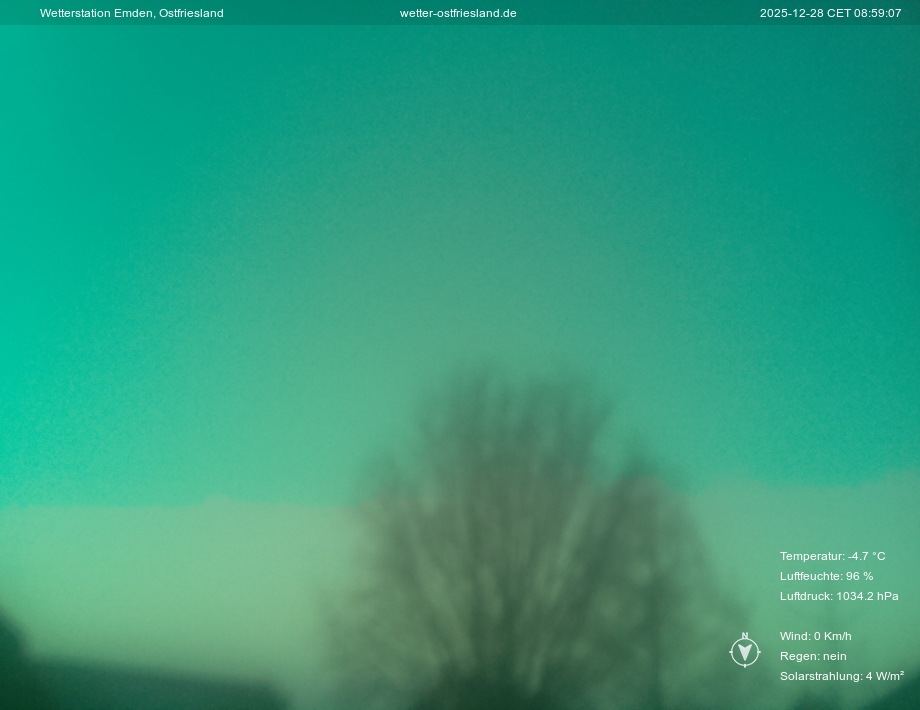Viewport: 920px width, 710px height.
Task: Open the wetter-ostfriesland.de link
Action: click(x=458, y=13)
